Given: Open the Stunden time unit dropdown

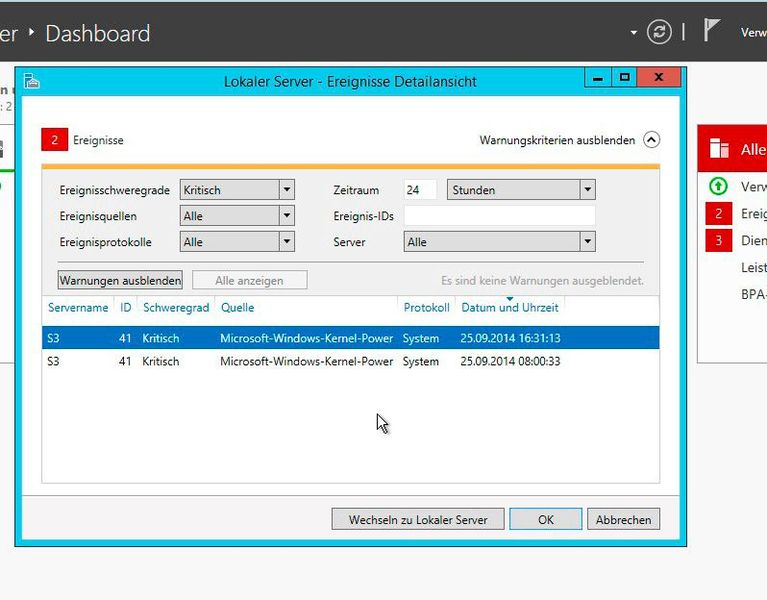Looking at the screenshot, I should tap(521, 190).
